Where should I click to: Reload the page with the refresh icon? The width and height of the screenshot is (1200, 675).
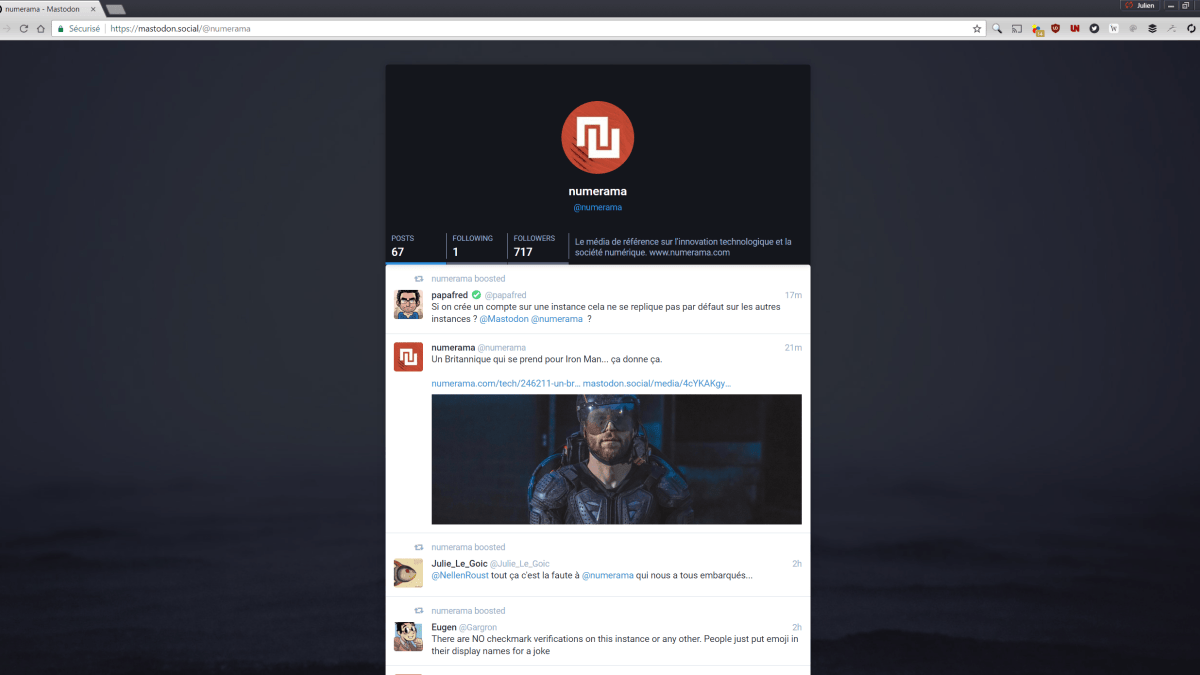tap(24, 29)
